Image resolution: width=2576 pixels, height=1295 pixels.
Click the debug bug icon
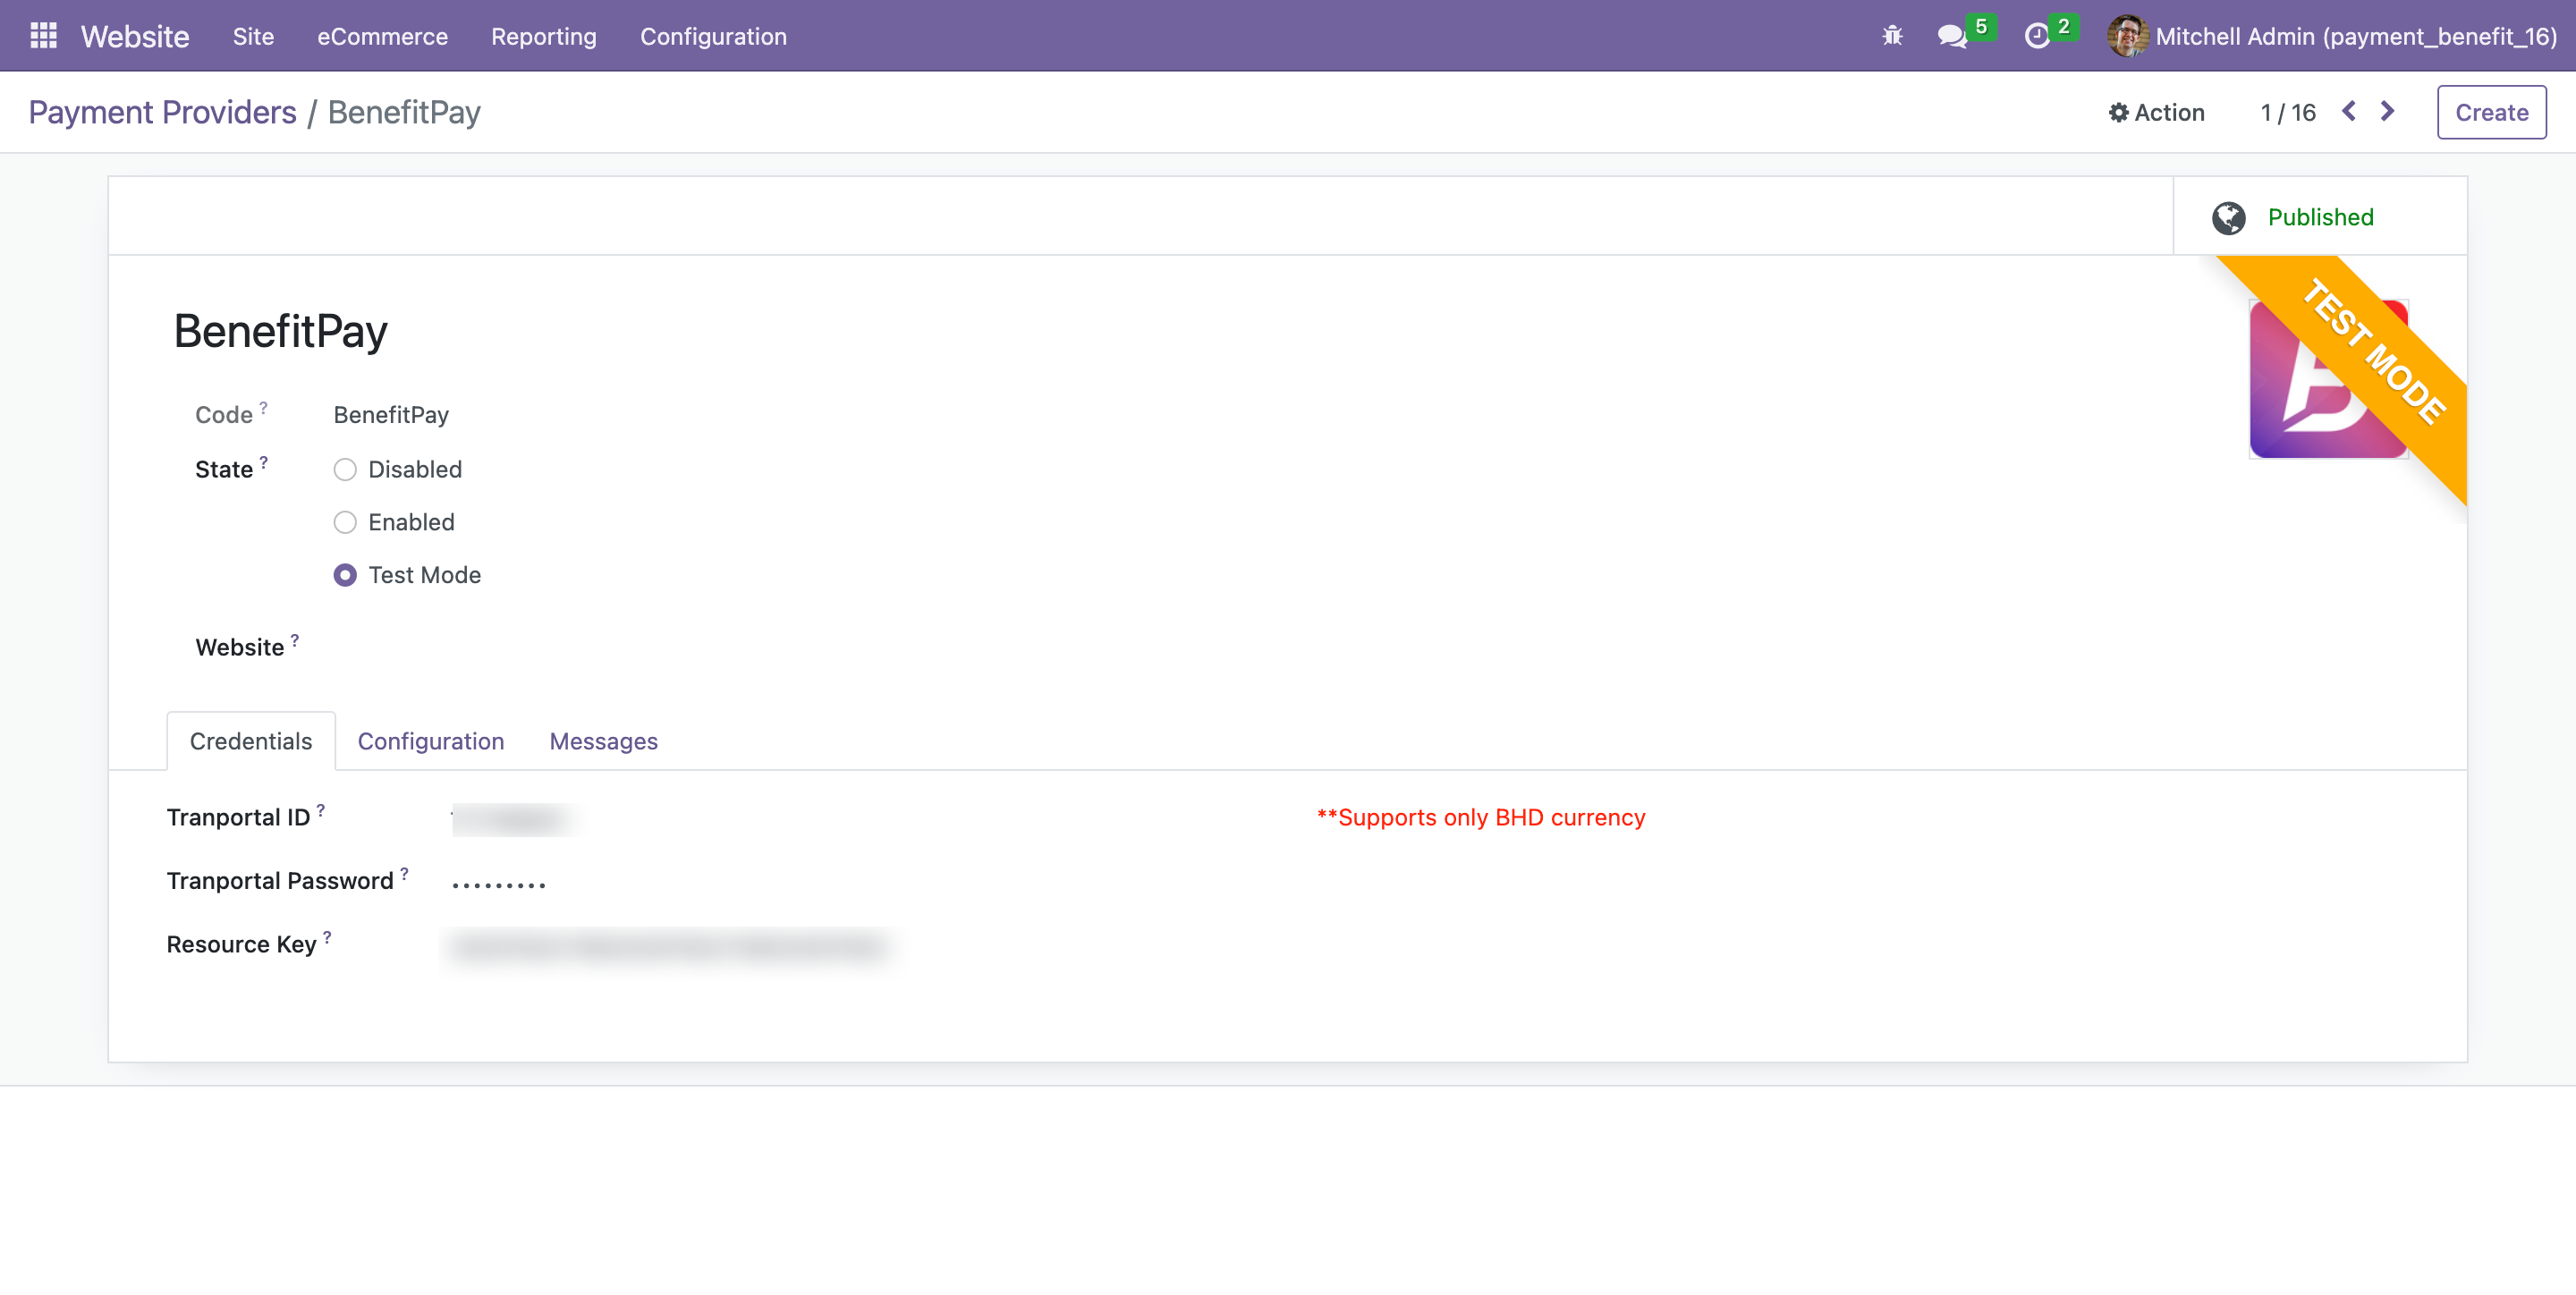point(1892,36)
